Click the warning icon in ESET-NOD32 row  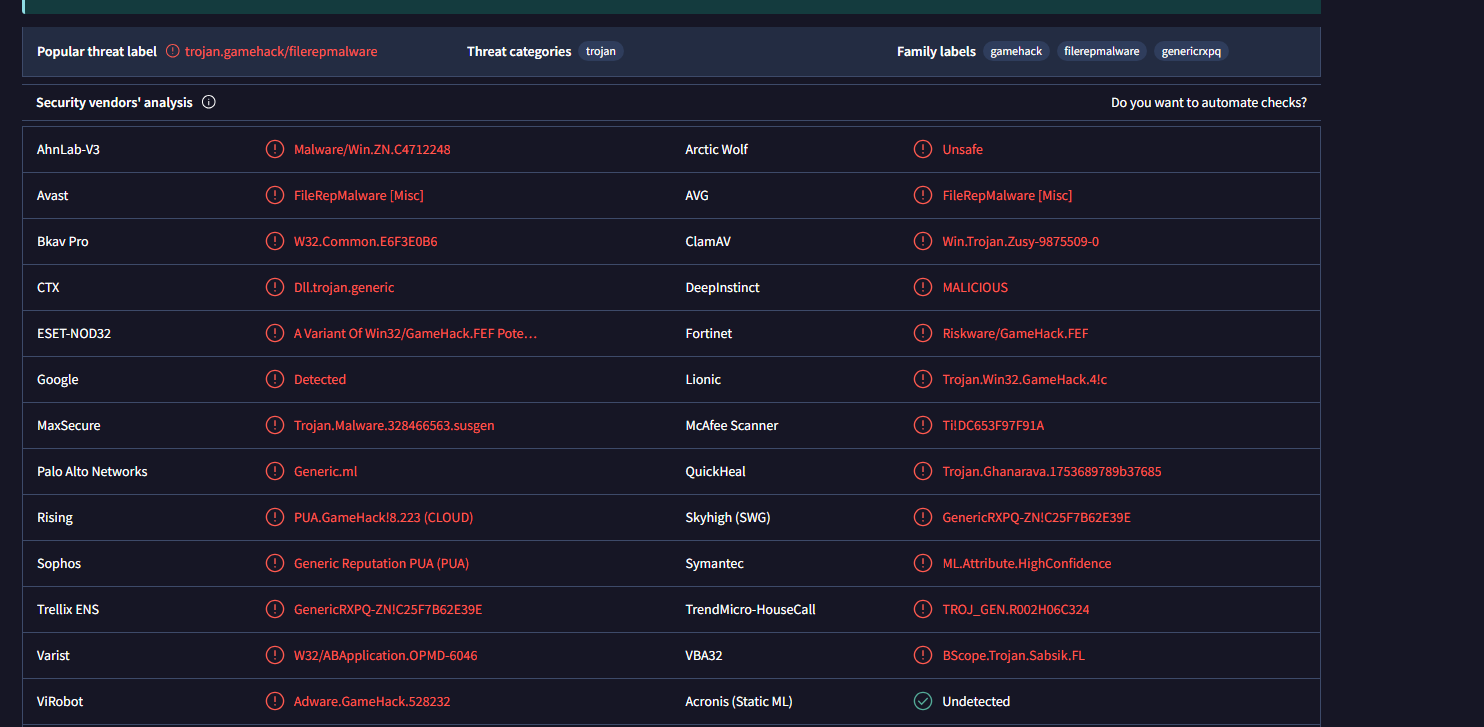point(274,333)
